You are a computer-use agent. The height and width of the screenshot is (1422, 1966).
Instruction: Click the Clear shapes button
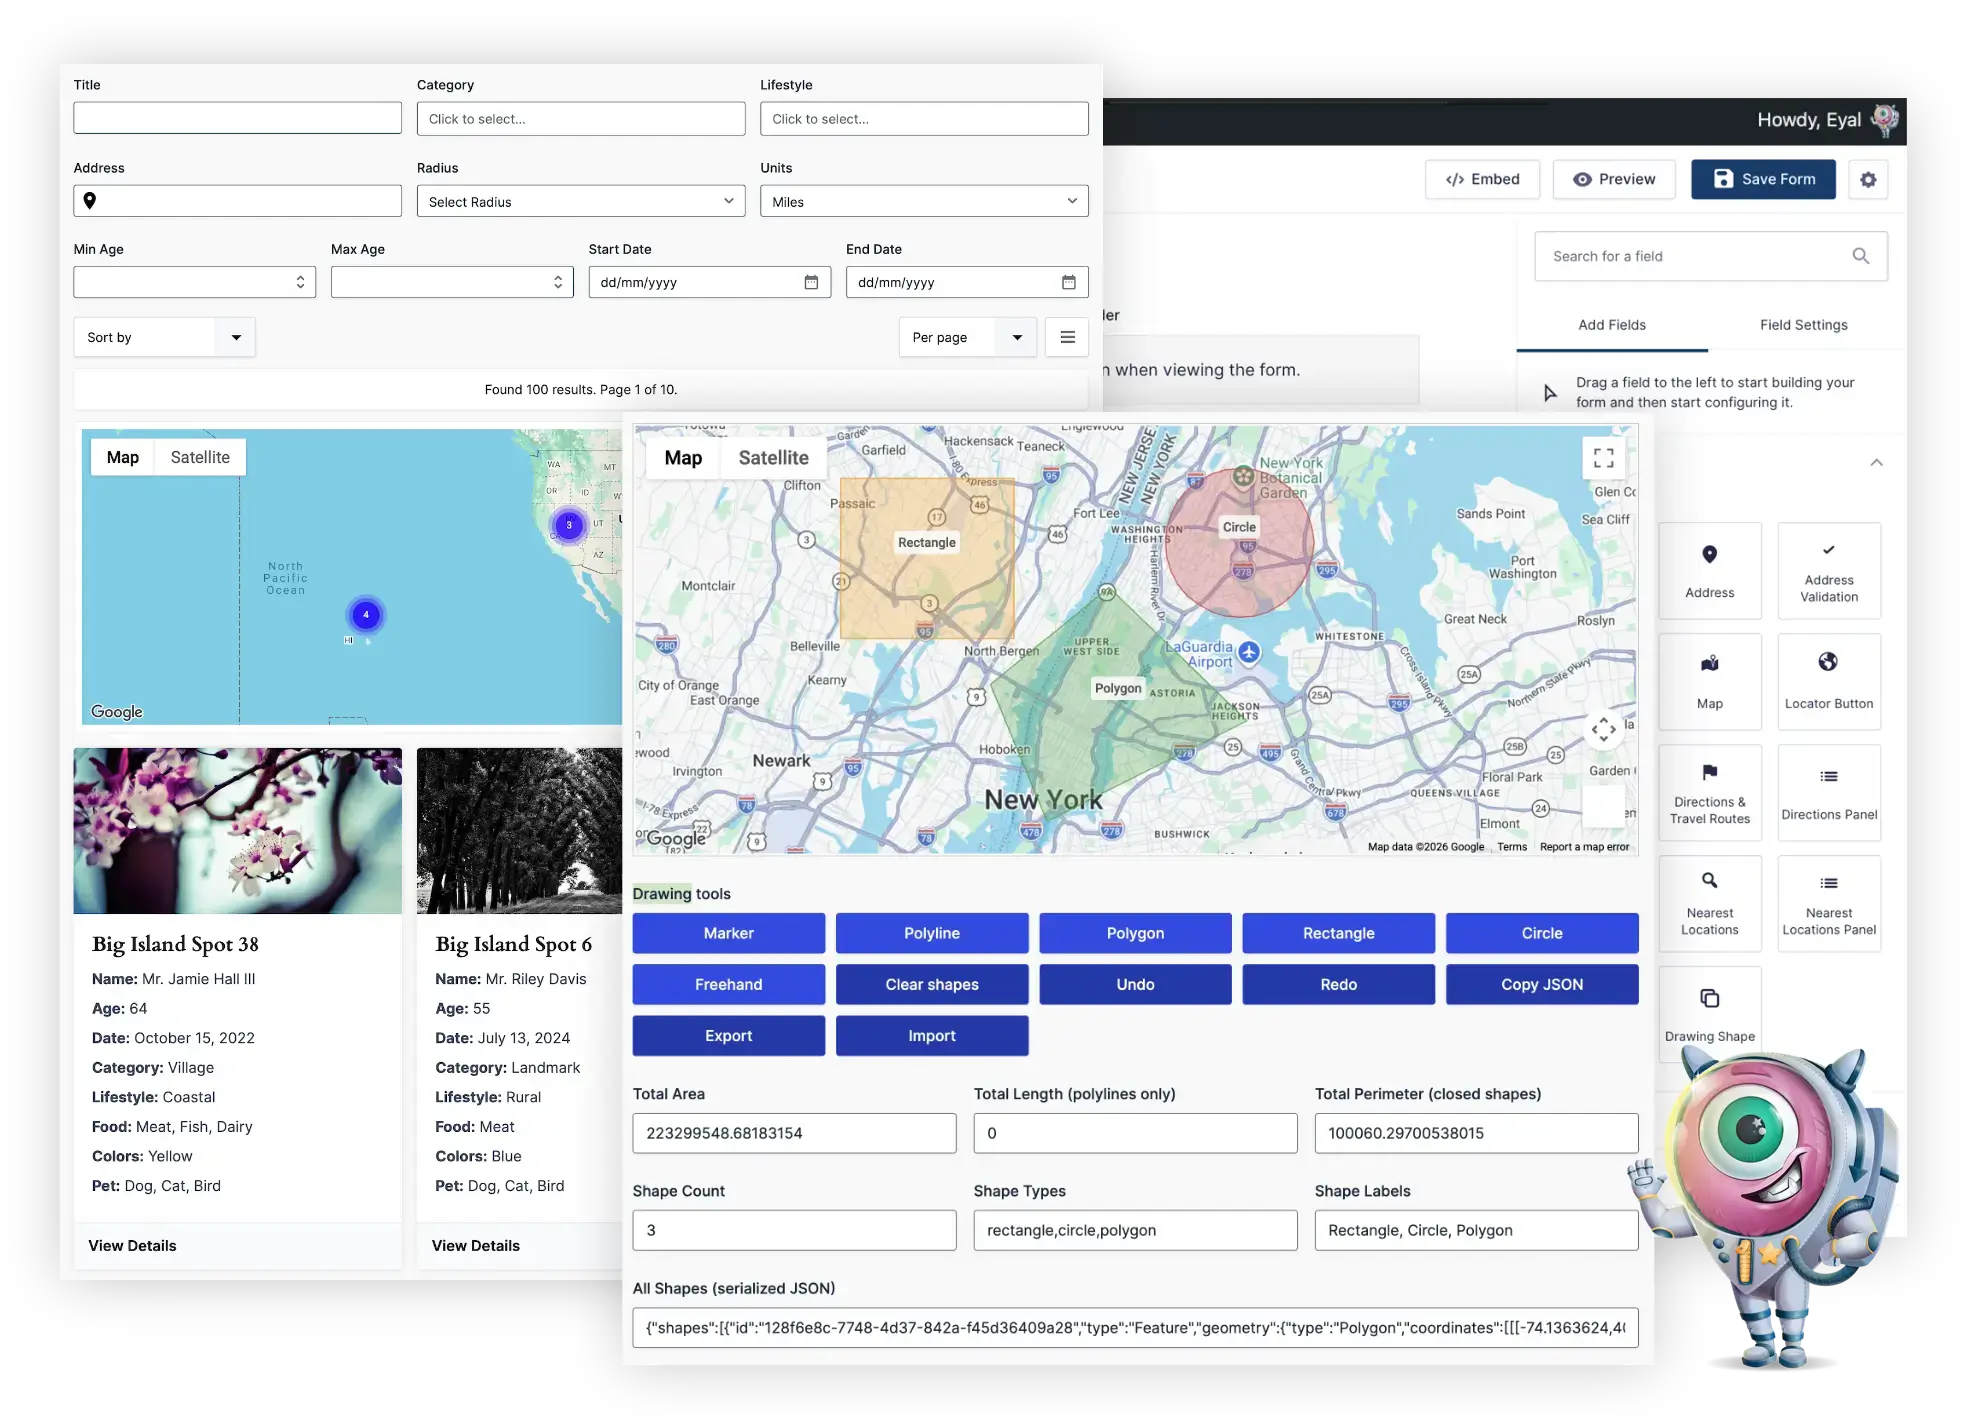pyautogui.click(x=931, y=985)
